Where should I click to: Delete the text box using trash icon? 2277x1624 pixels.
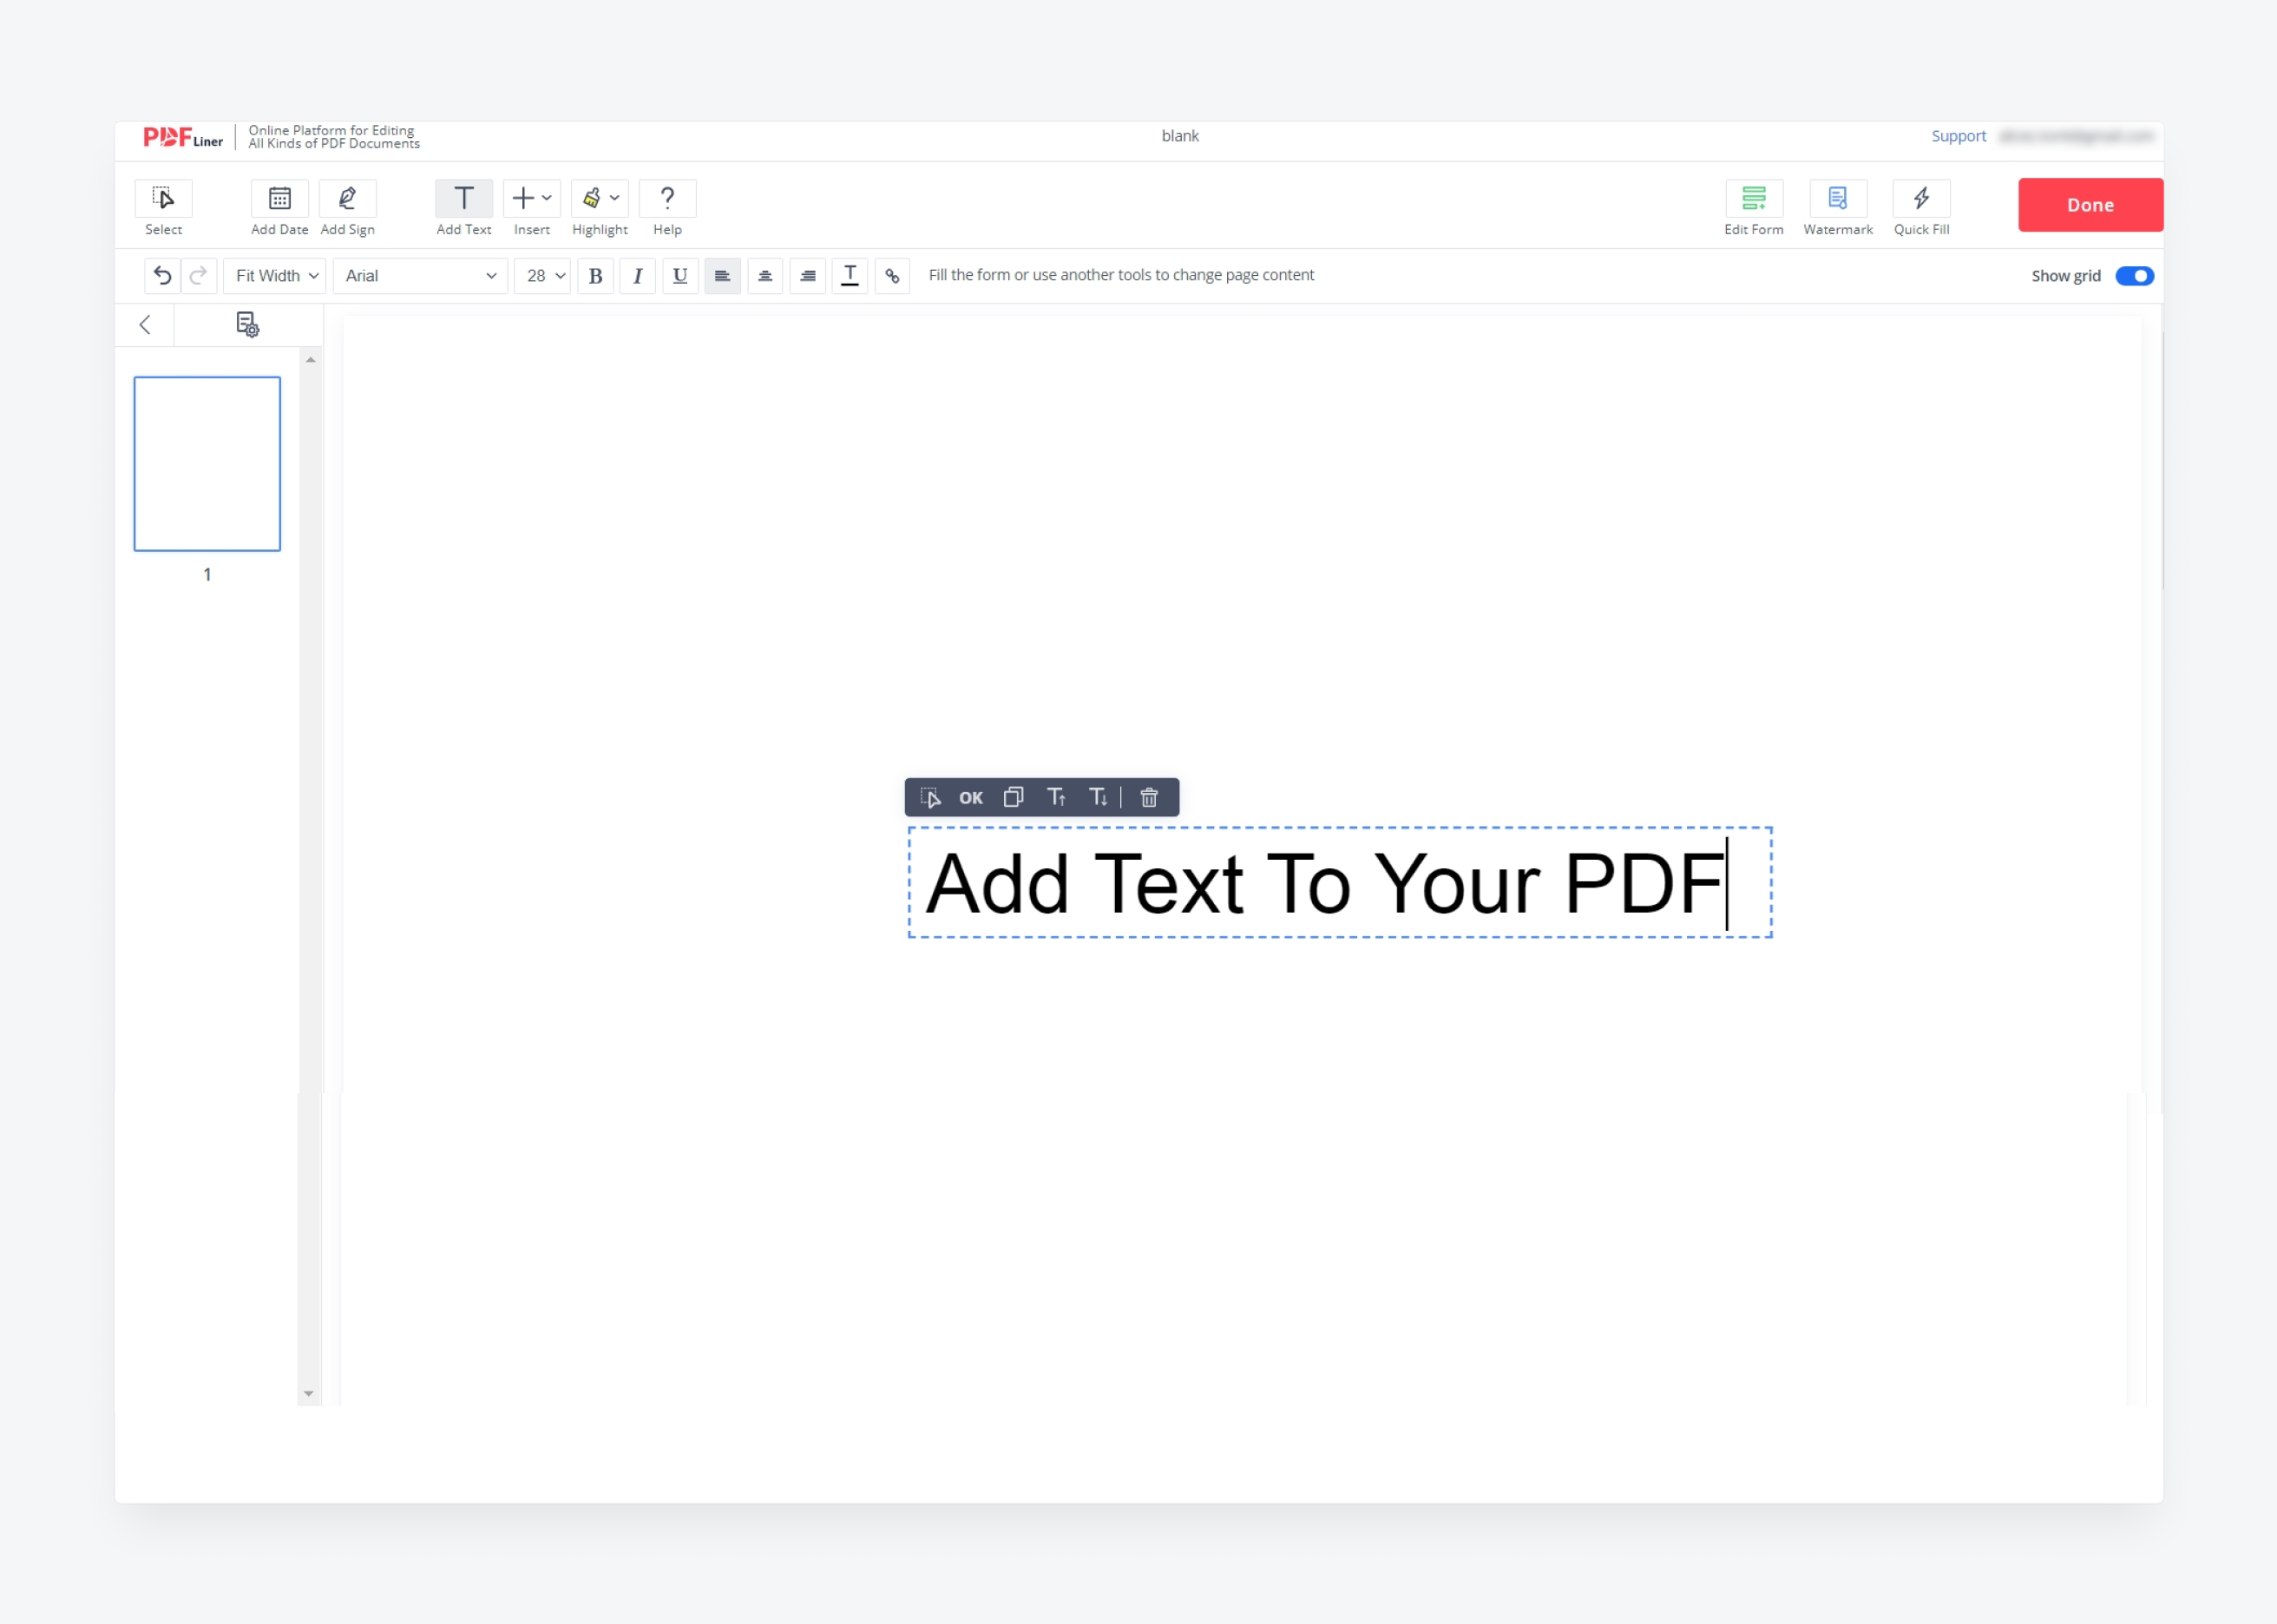(1148, 797)
